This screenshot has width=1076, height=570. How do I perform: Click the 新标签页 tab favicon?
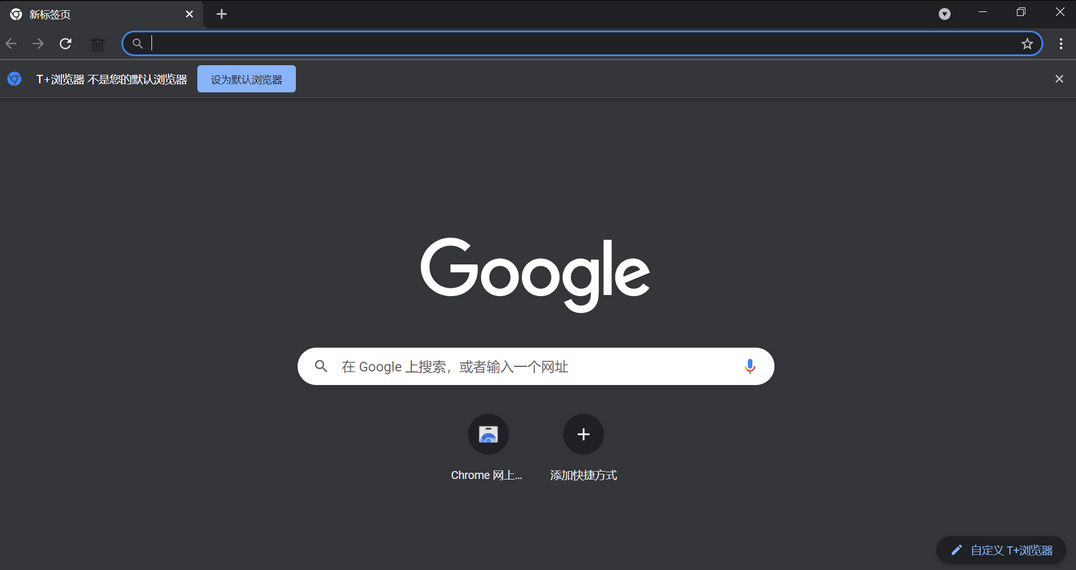tap(16, 14)
